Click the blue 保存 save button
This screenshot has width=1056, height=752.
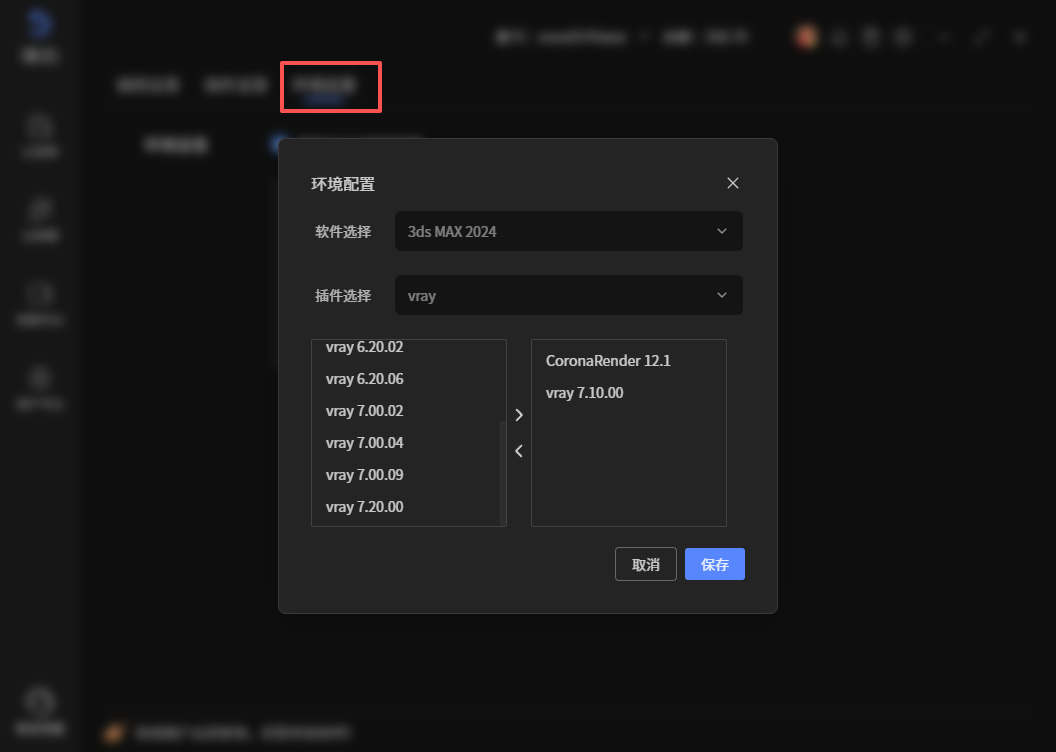pyautogui.click(x=715, y=565)
